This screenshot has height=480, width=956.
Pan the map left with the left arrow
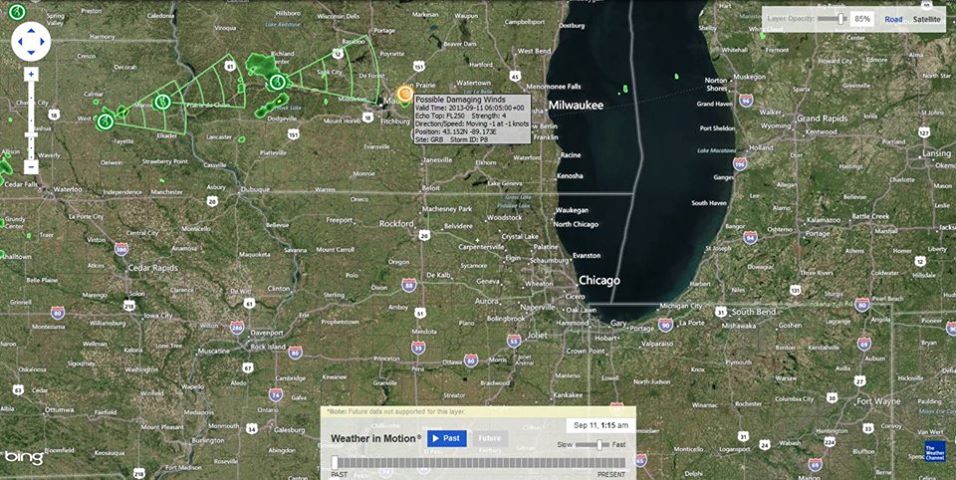click(x=19, y=41)
